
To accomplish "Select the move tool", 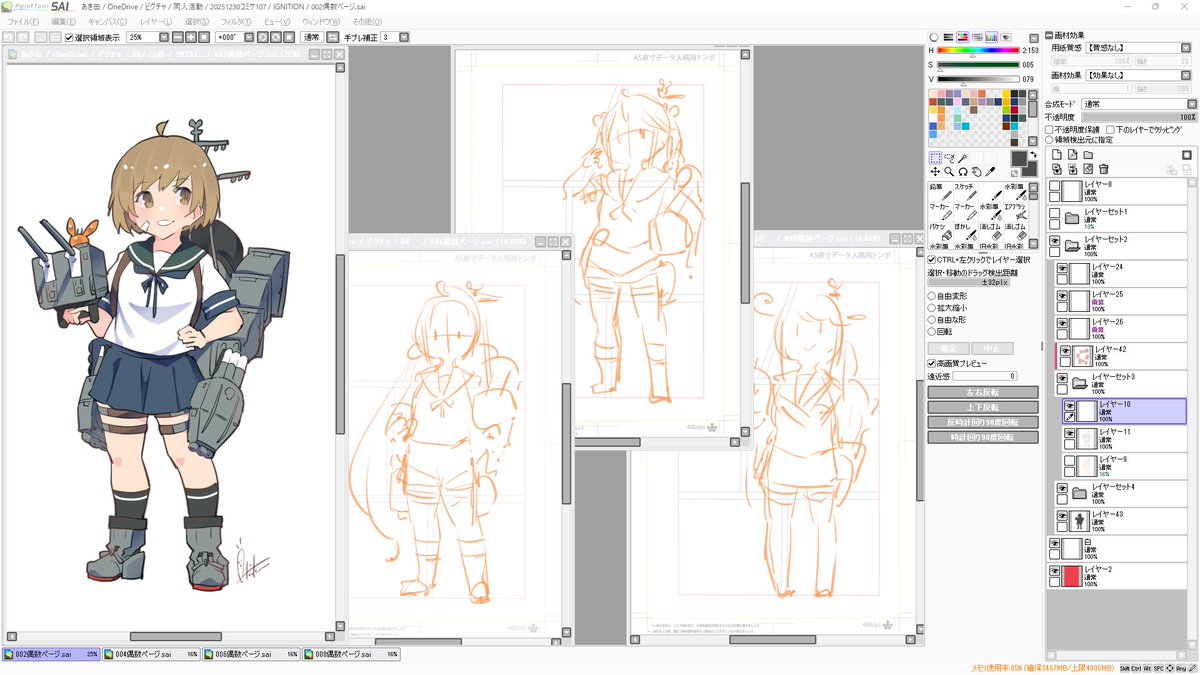I will 935,172.
